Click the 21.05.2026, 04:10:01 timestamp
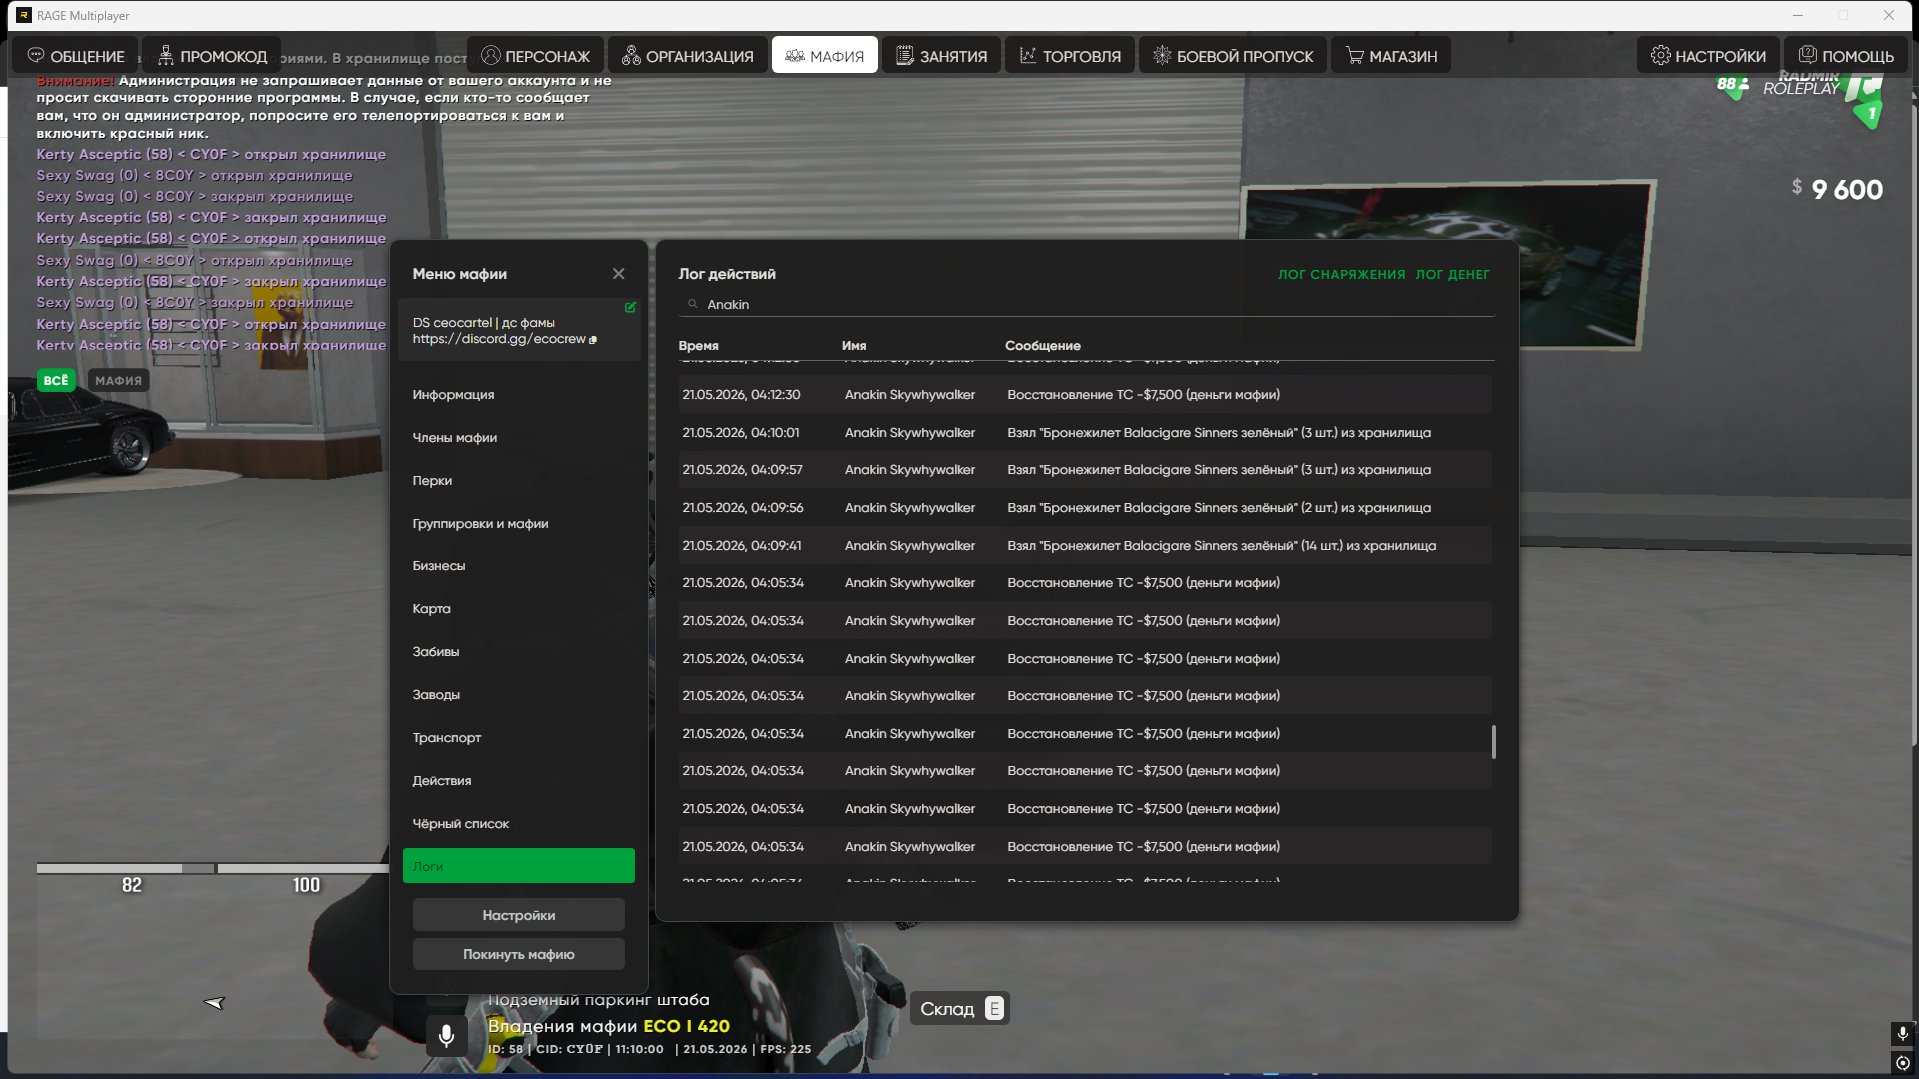 tap(740, 433)
